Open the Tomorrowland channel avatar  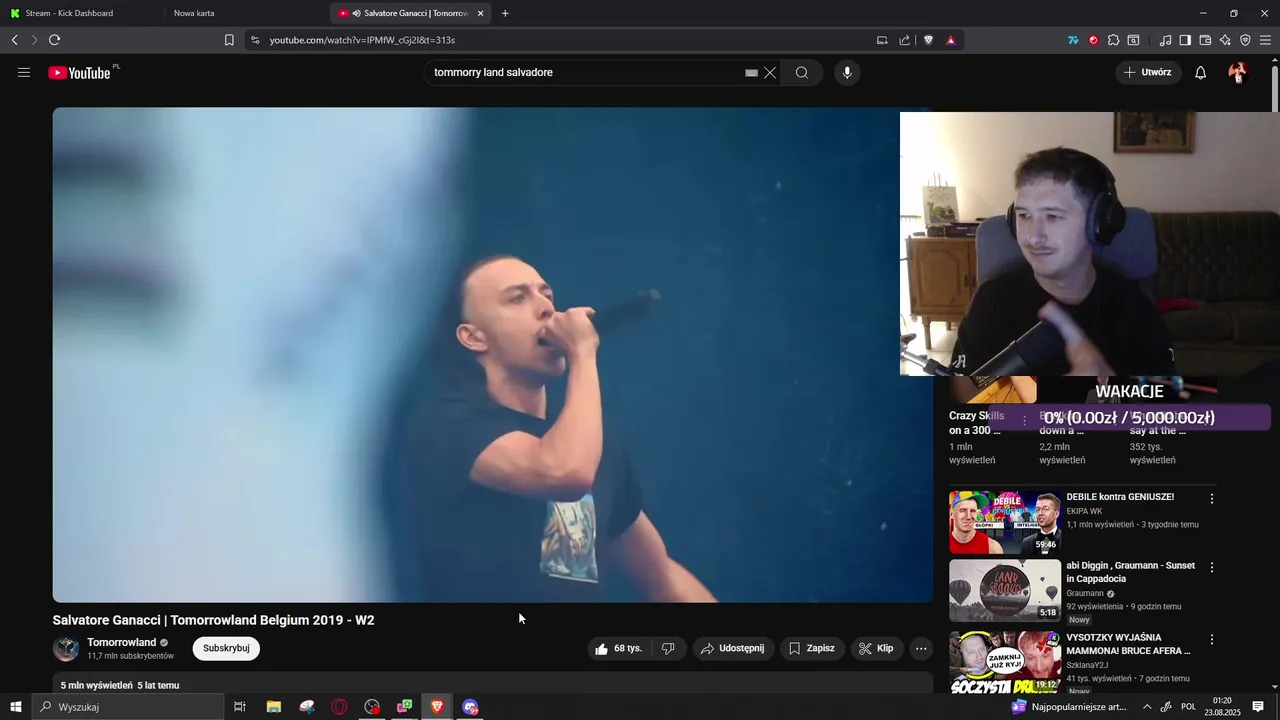coord(66,648)
